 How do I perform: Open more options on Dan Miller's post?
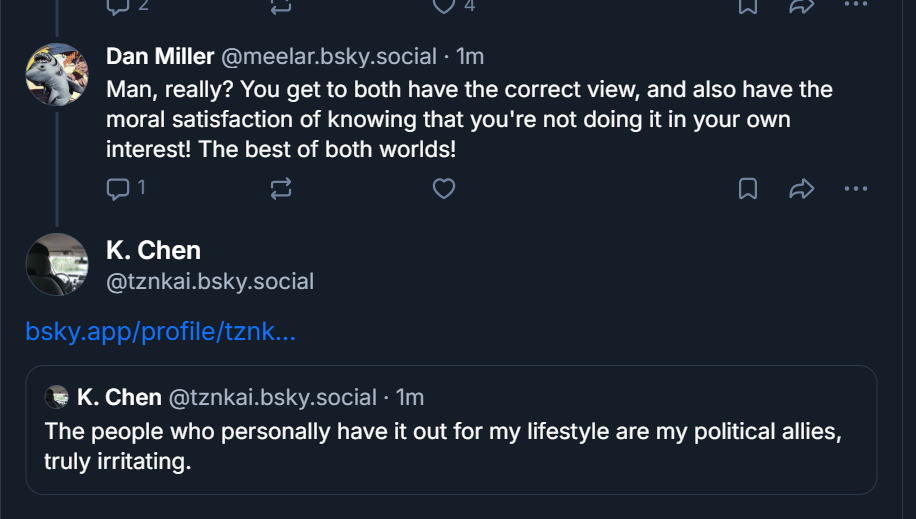click(856, 188)
